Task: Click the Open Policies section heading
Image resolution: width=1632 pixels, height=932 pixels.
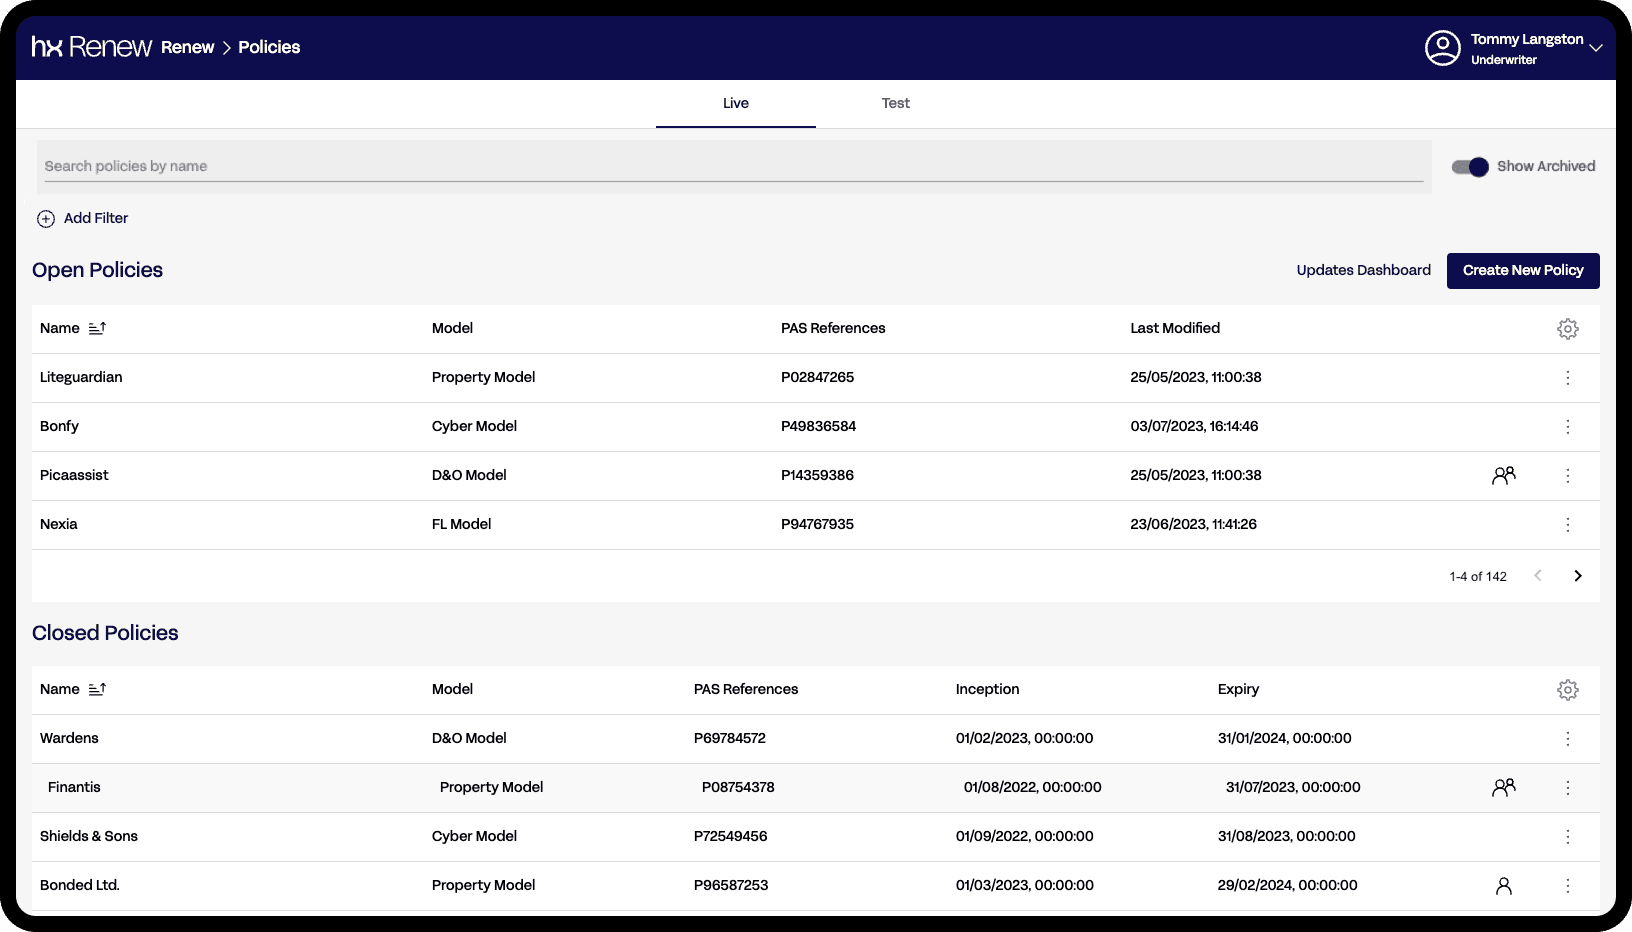Action: (97, 270)
